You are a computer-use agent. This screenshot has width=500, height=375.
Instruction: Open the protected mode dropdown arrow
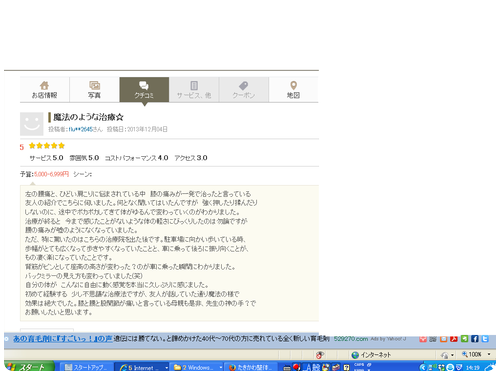point(452,355)
